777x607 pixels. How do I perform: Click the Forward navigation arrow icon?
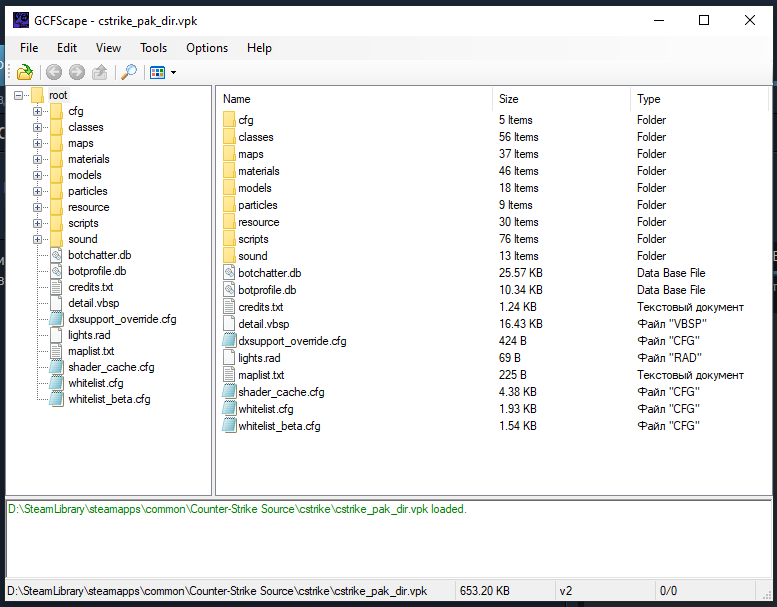pos(76,72)
